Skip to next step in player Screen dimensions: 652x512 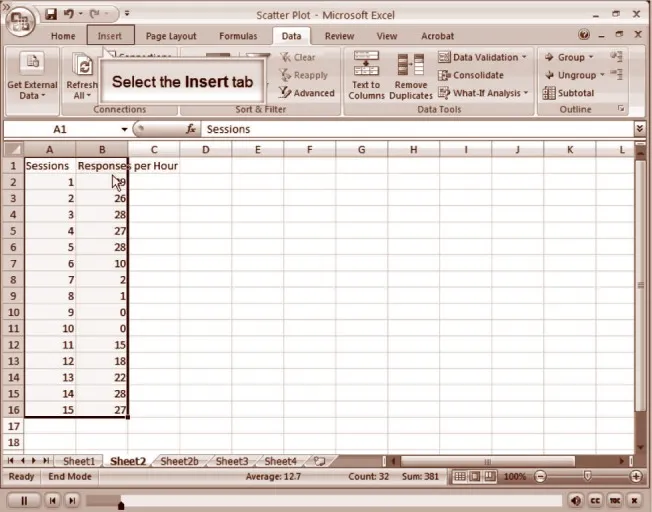pyautogui.click(x=72, y=500)
